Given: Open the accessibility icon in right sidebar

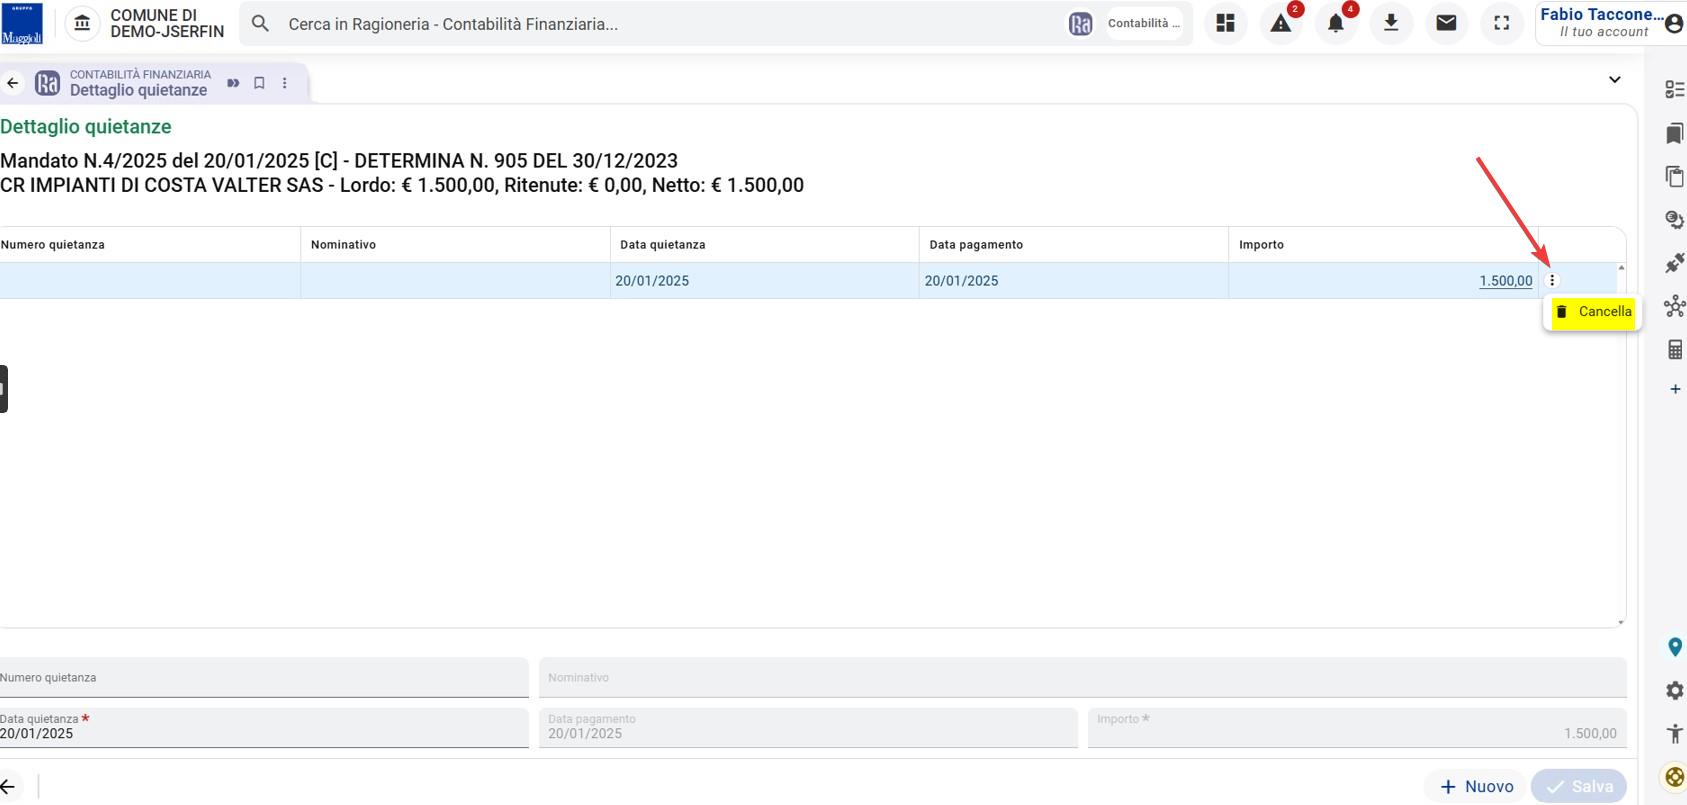Looking at the screenshot, I should (x=1674, y=733).
